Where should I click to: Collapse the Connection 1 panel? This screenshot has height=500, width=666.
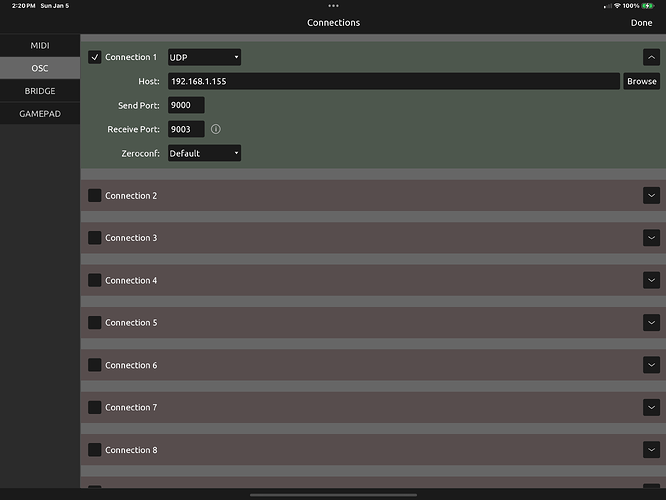click(651, 58)
